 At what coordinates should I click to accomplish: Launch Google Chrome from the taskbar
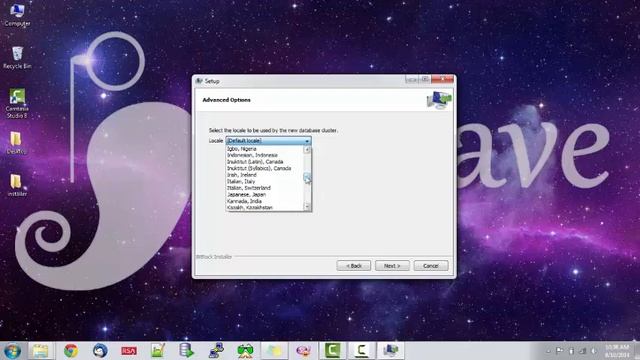click(71, 351)
